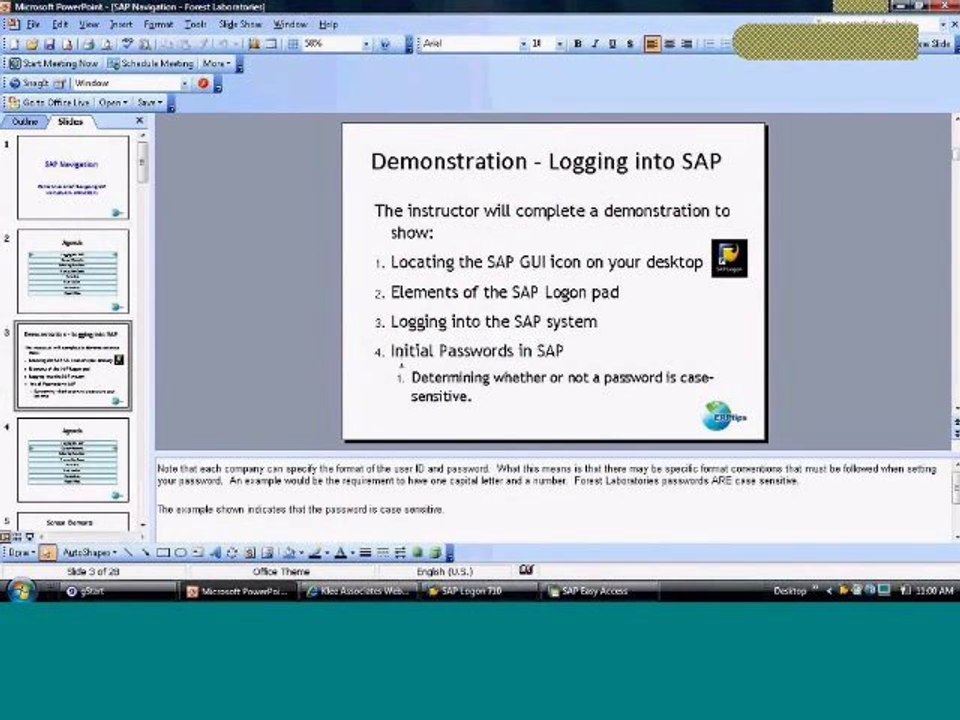
Task: Open the Arial font name dropdown
Action: tap(523, 44)
